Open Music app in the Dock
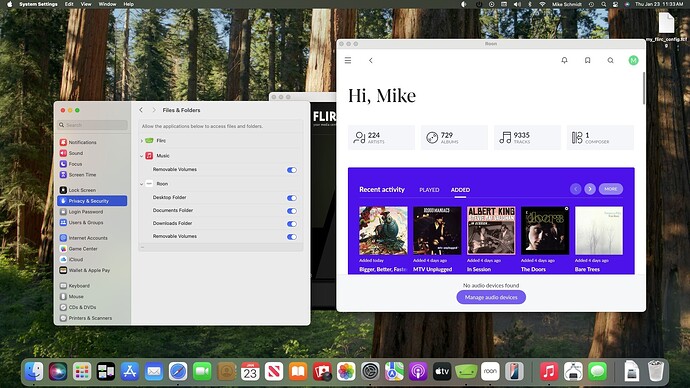The height and width of the screenshot is (388, 690). point(549,371)
